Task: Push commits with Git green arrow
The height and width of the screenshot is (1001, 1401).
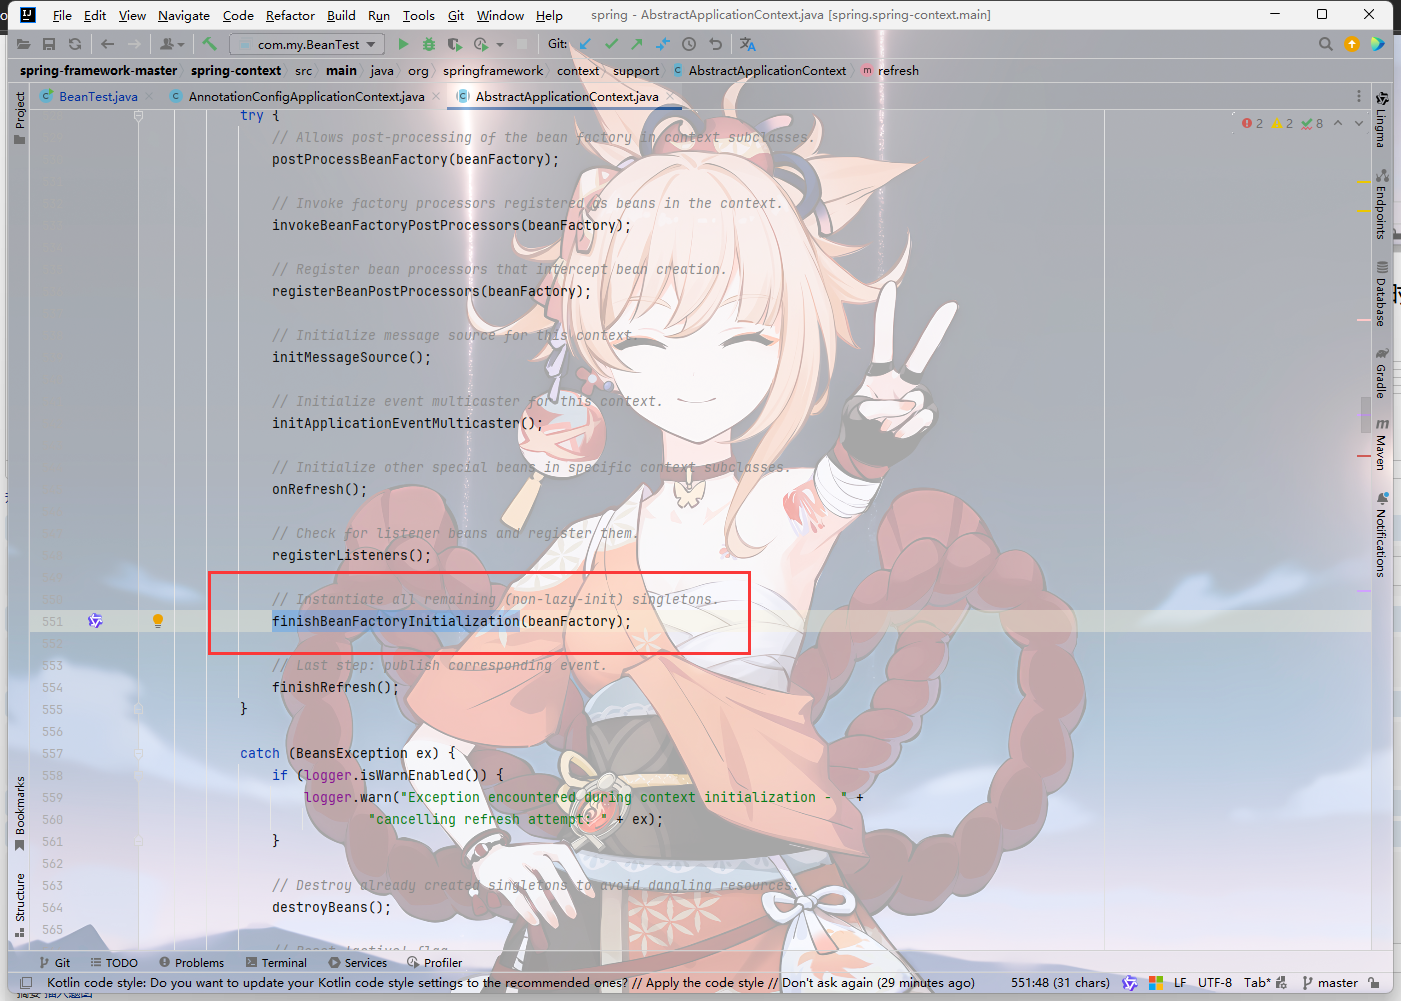Action: click(x=636, y=44)
